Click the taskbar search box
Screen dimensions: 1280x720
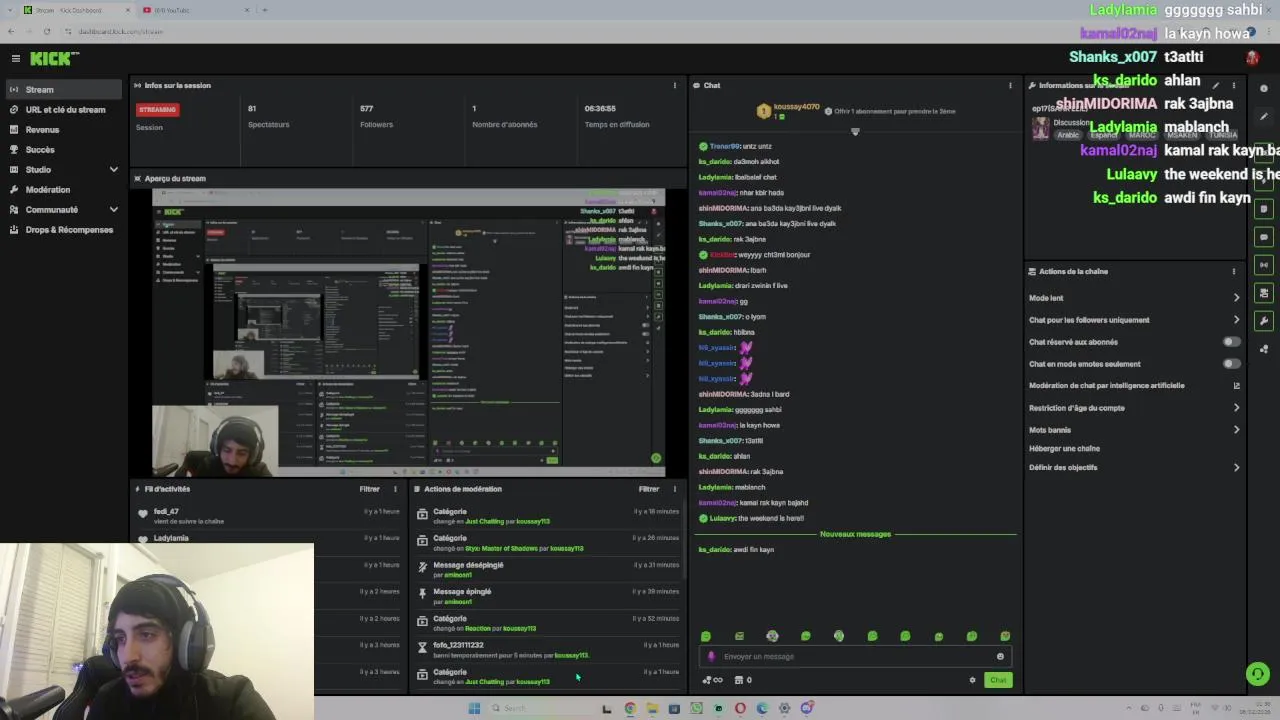(x=540, y=708)
